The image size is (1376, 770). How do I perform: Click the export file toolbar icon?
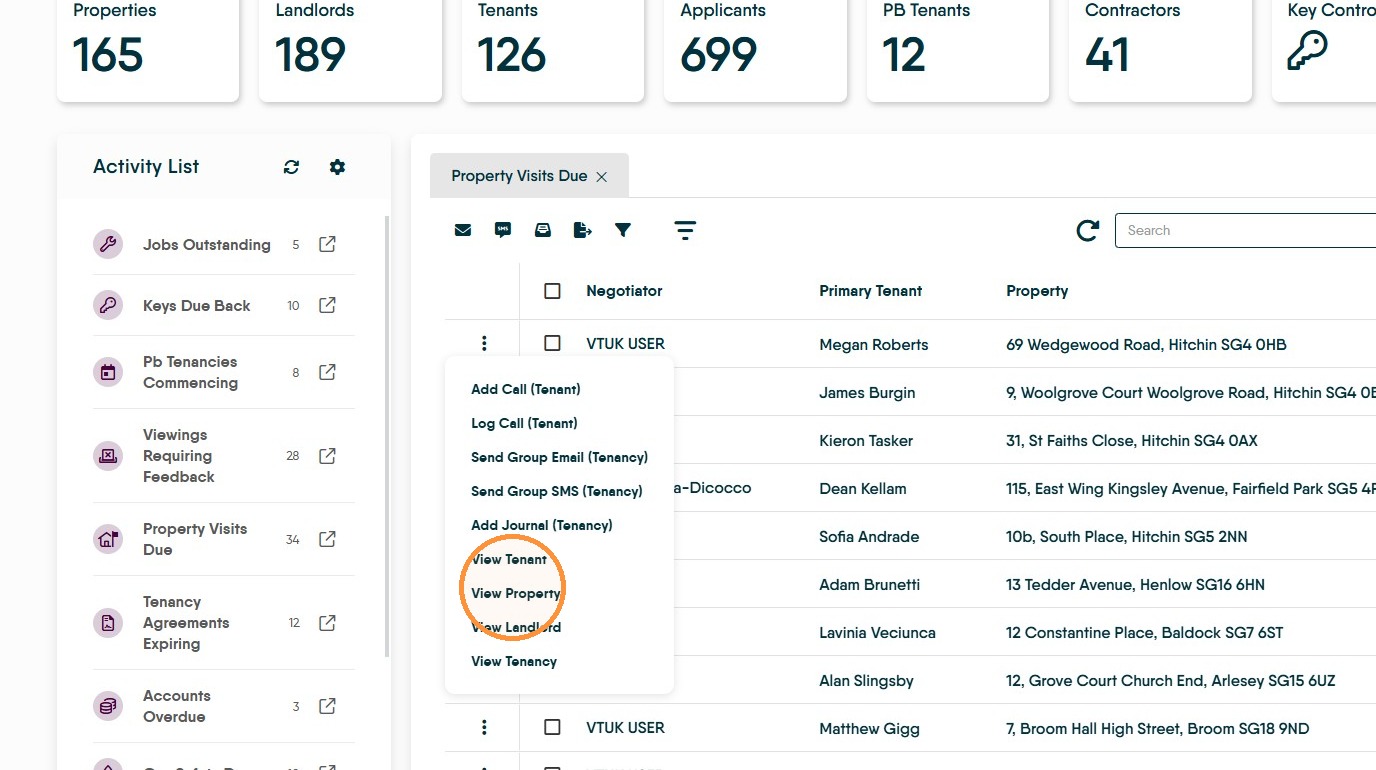[583, 230]
